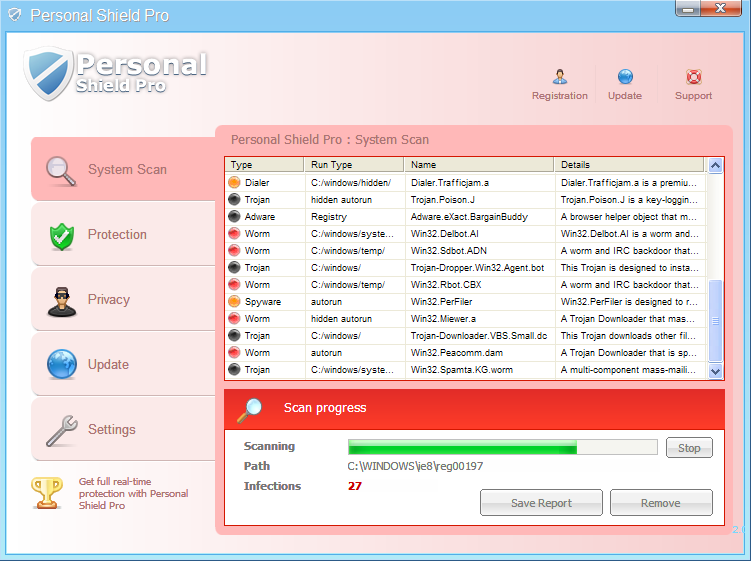Click the orange Spyware threat icon
This screenshot has width=751, height=561.
click(x=234, y=302)
